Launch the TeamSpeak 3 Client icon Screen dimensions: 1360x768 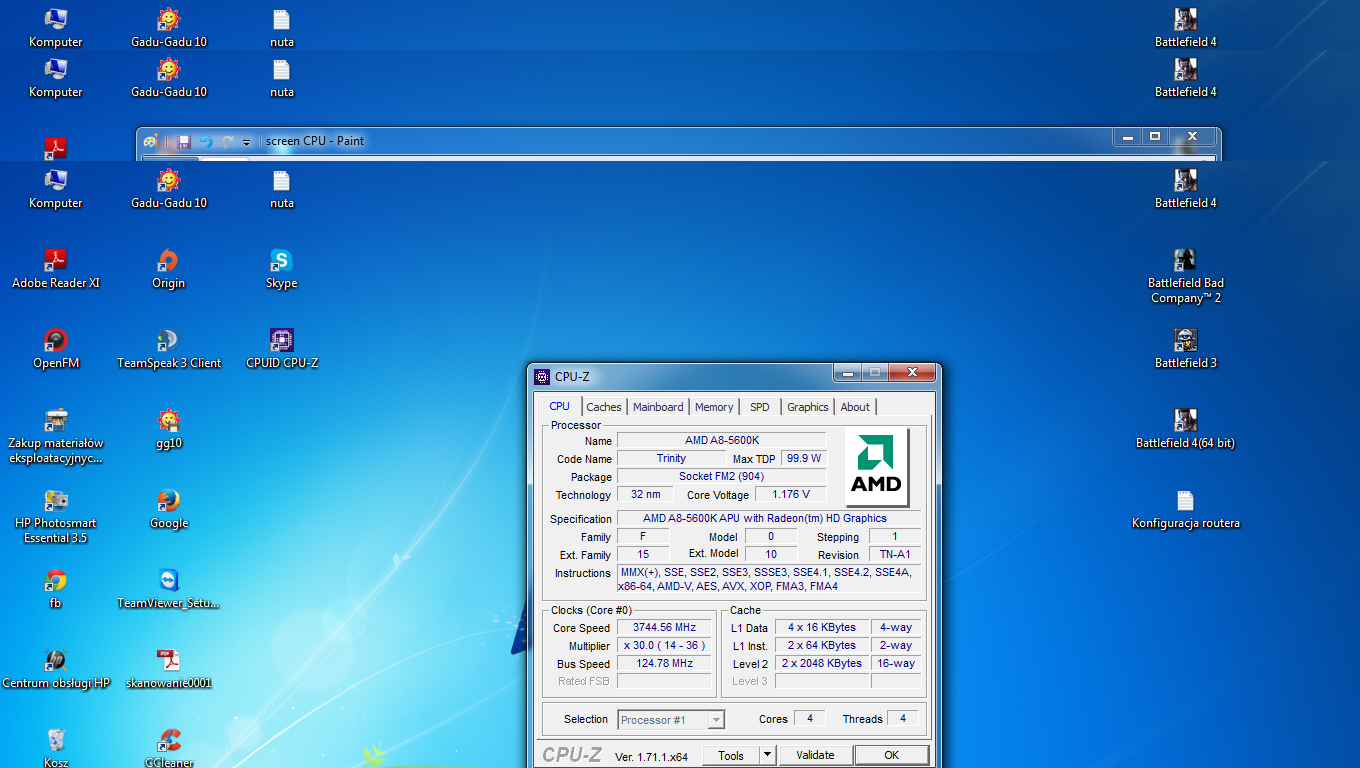coord(168,341)
